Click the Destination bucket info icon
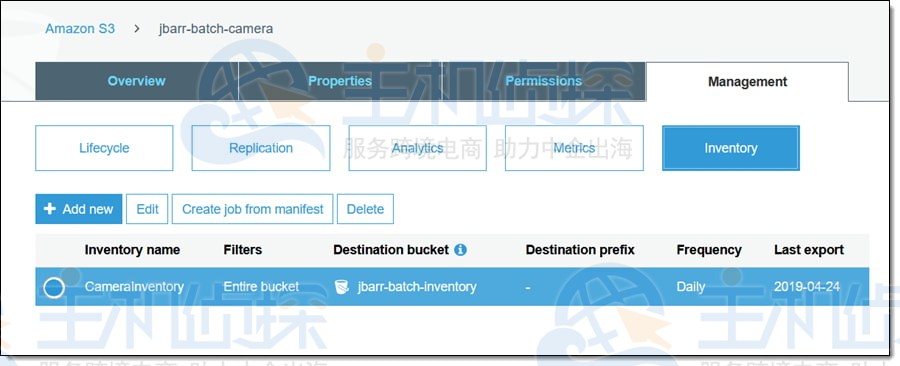Viewport: 900px width, 366px height. pyautogui.click(x=460, y=250)
